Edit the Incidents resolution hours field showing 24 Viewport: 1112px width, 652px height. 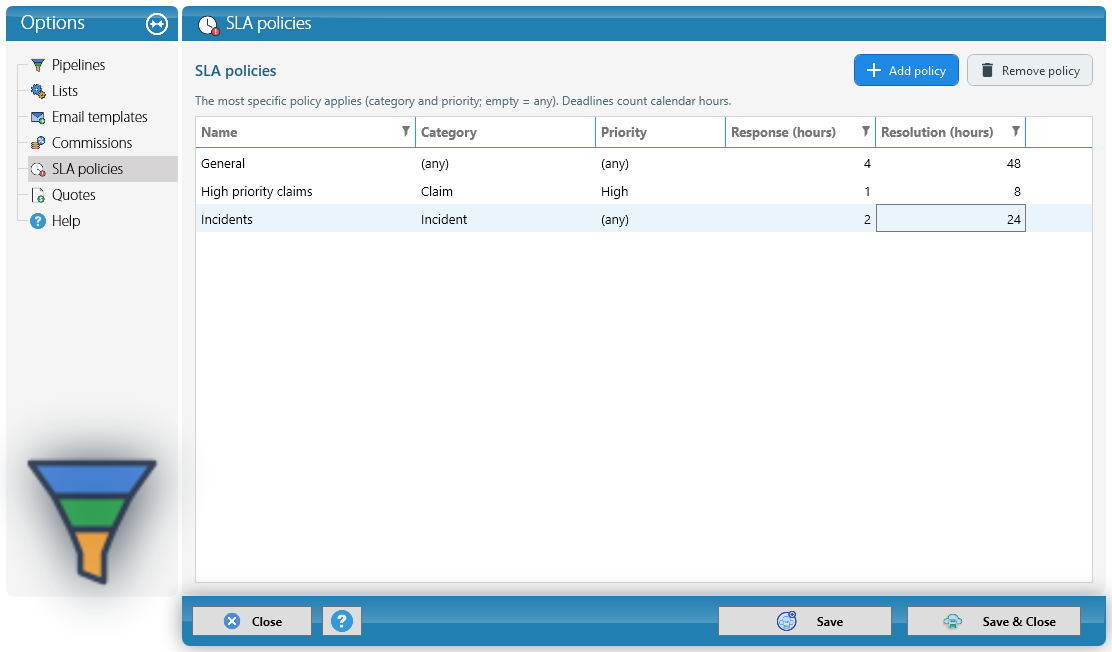[x=951, y=219]
